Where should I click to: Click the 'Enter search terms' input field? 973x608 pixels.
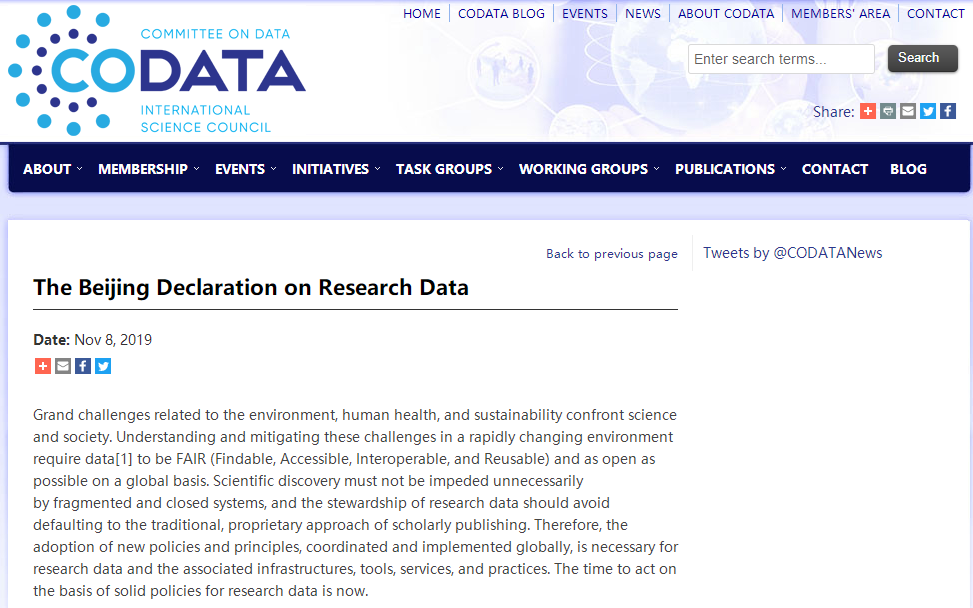click(780, 59)
